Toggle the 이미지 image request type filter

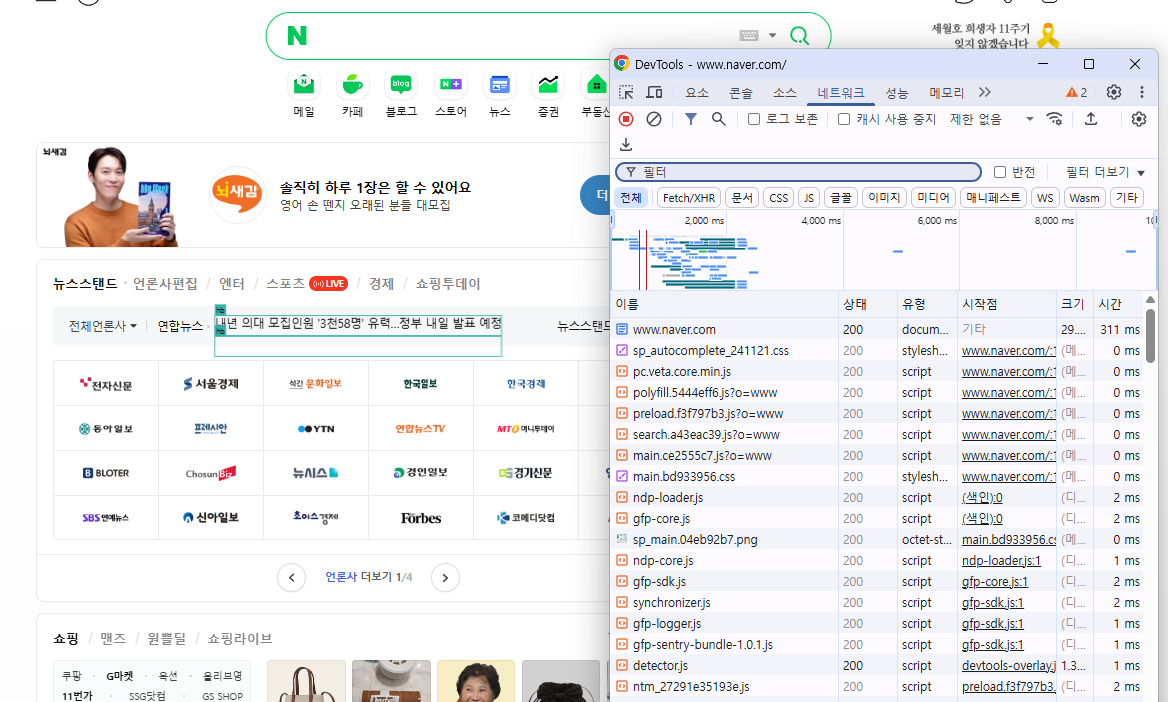click(x=884, y=197)
